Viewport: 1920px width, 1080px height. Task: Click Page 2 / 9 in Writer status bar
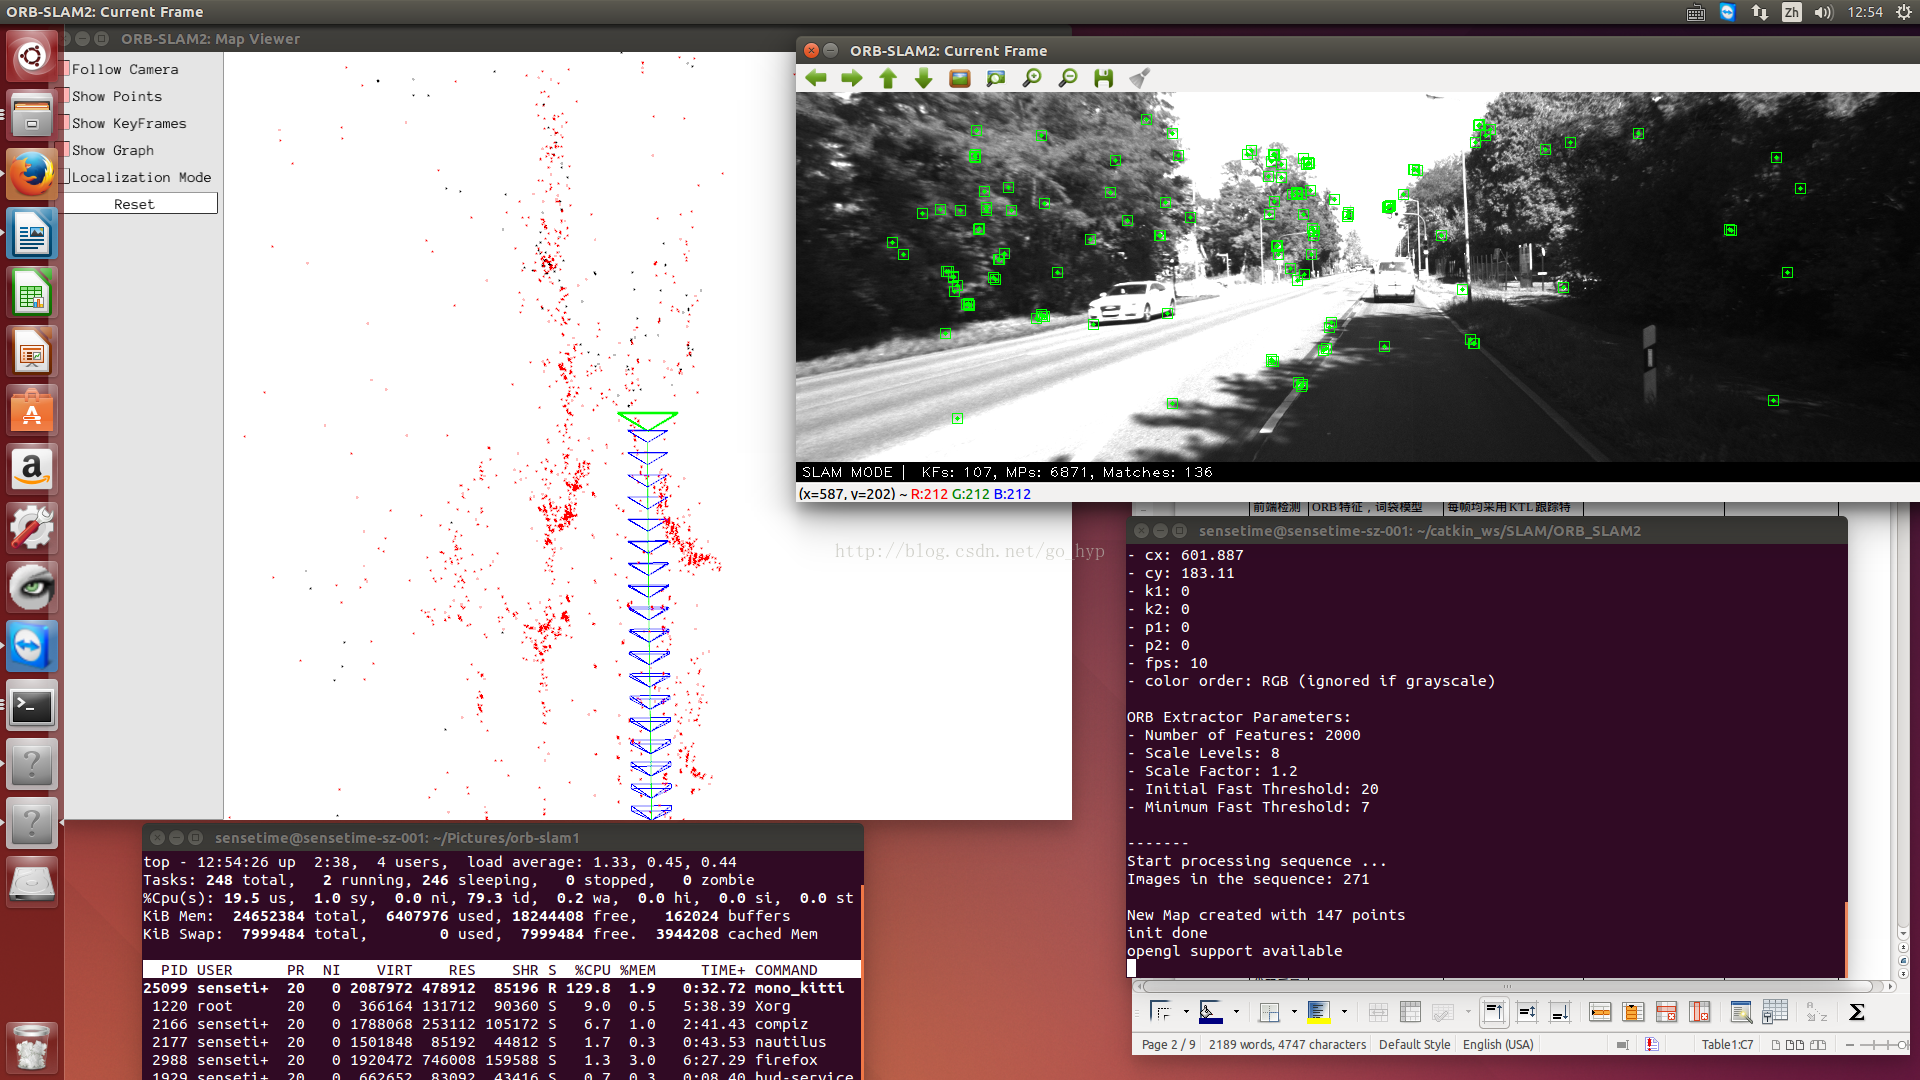1168,1044
